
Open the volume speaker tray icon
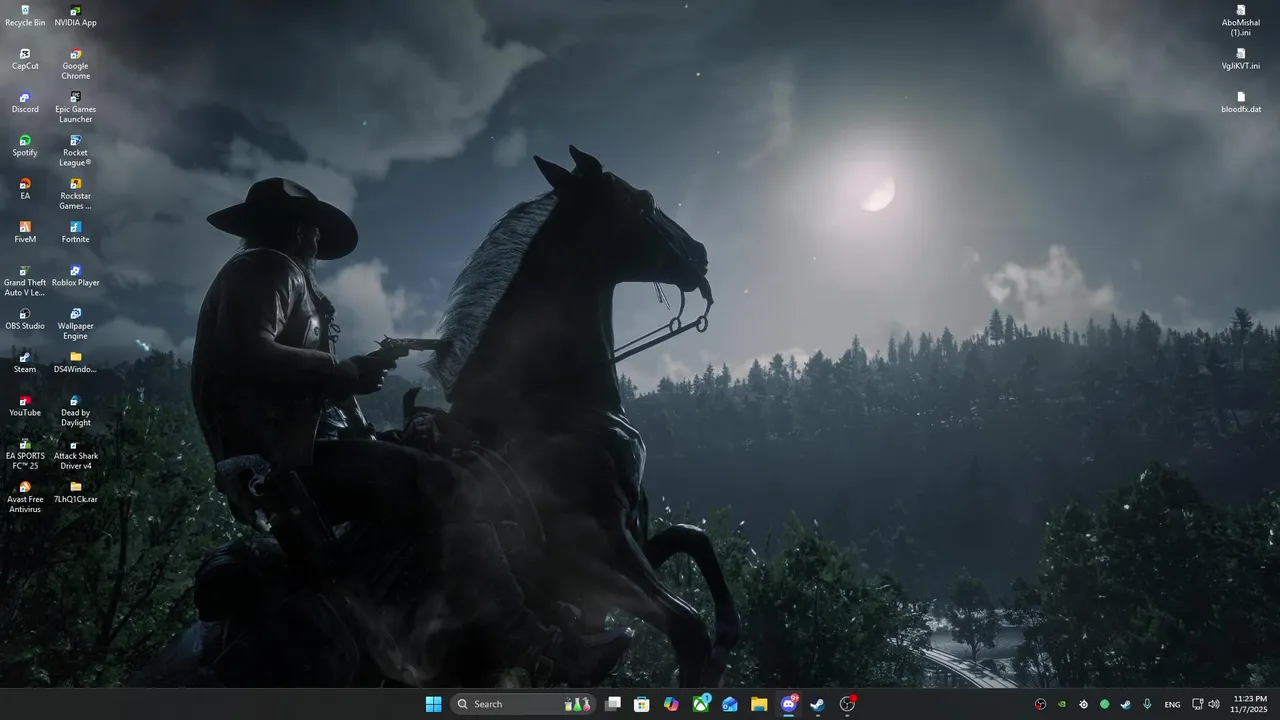1214,704
